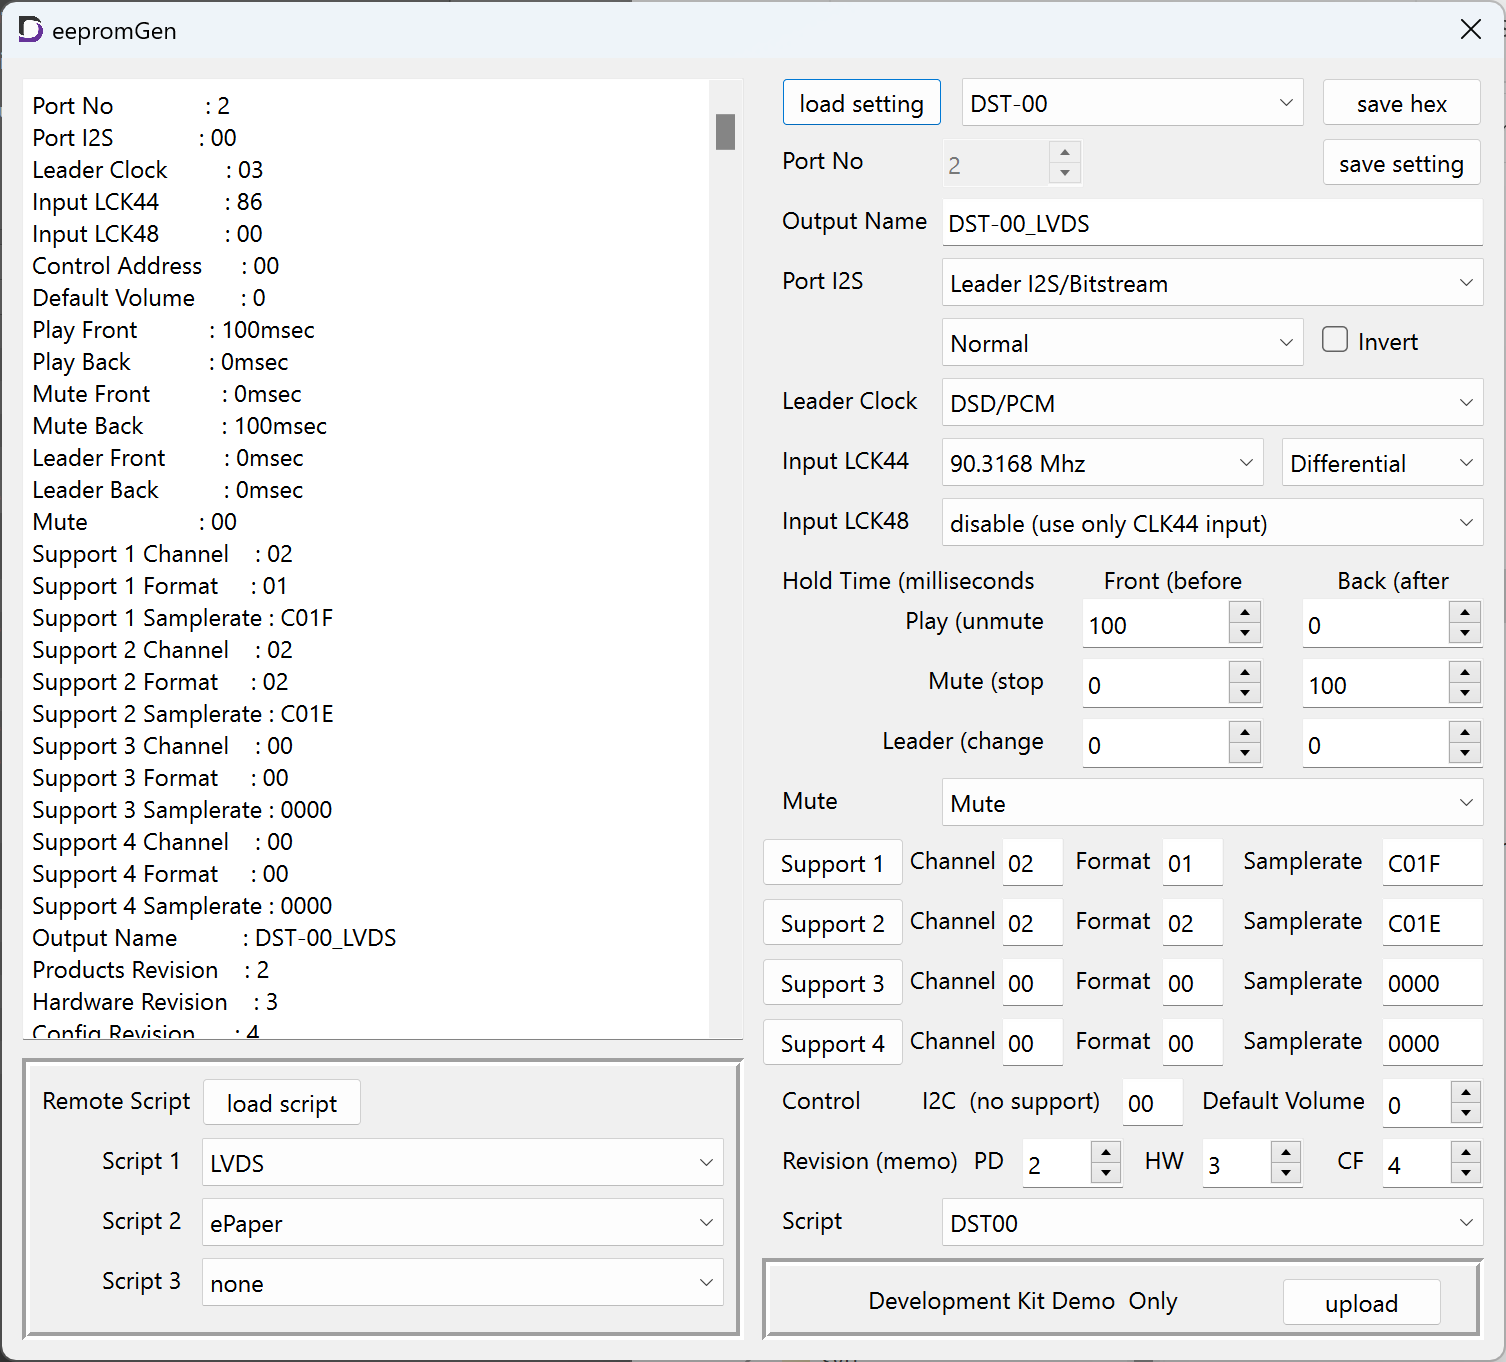The height and width of the screenshot is (1362, 1506).
Task: Click the Output Name text field
Action: [x=1212, y=223]
